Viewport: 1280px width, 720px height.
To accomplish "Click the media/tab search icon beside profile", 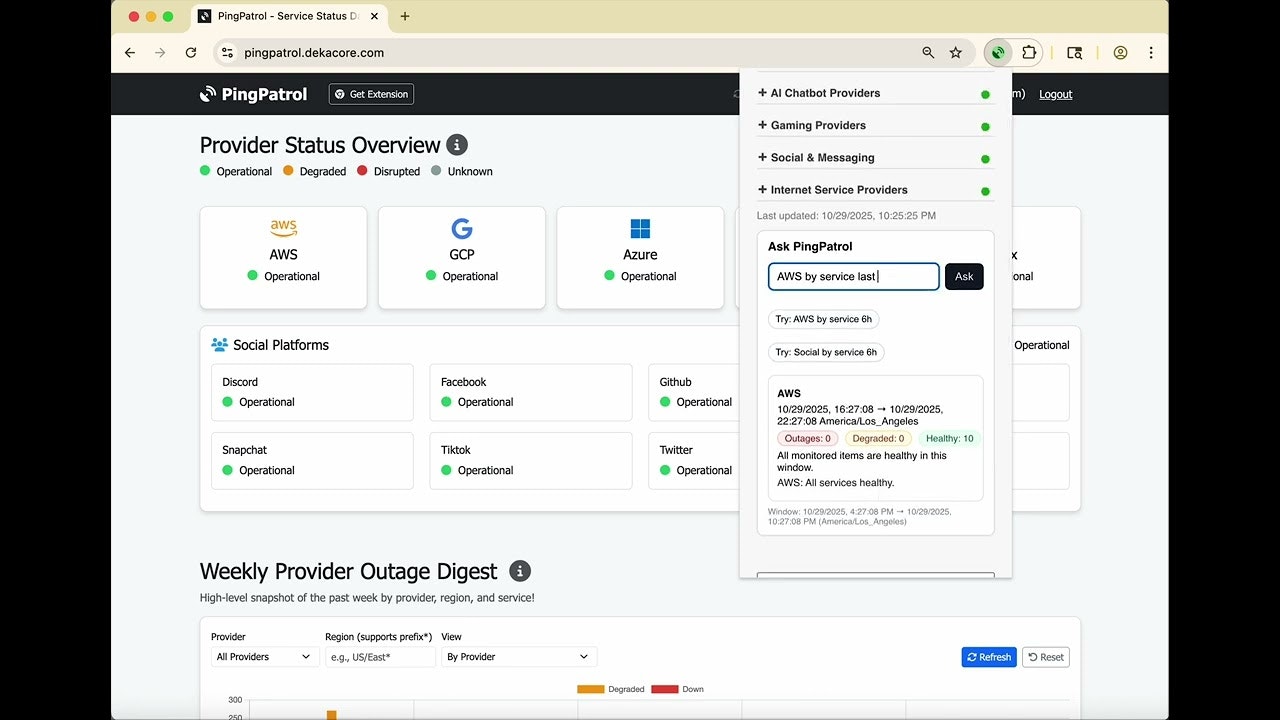I will point(1075,53).
